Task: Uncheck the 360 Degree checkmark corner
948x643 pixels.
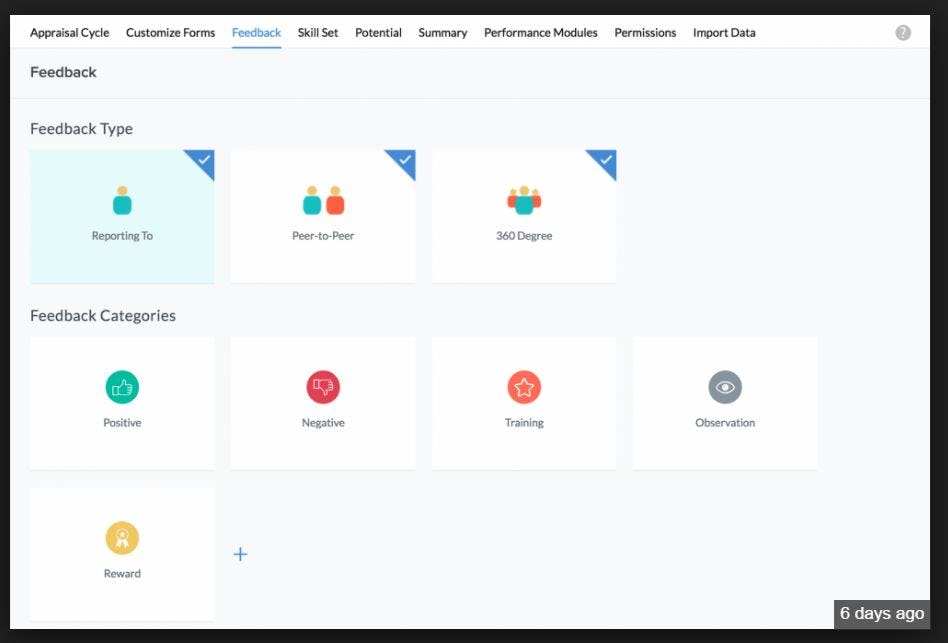Action: (605, 161)
